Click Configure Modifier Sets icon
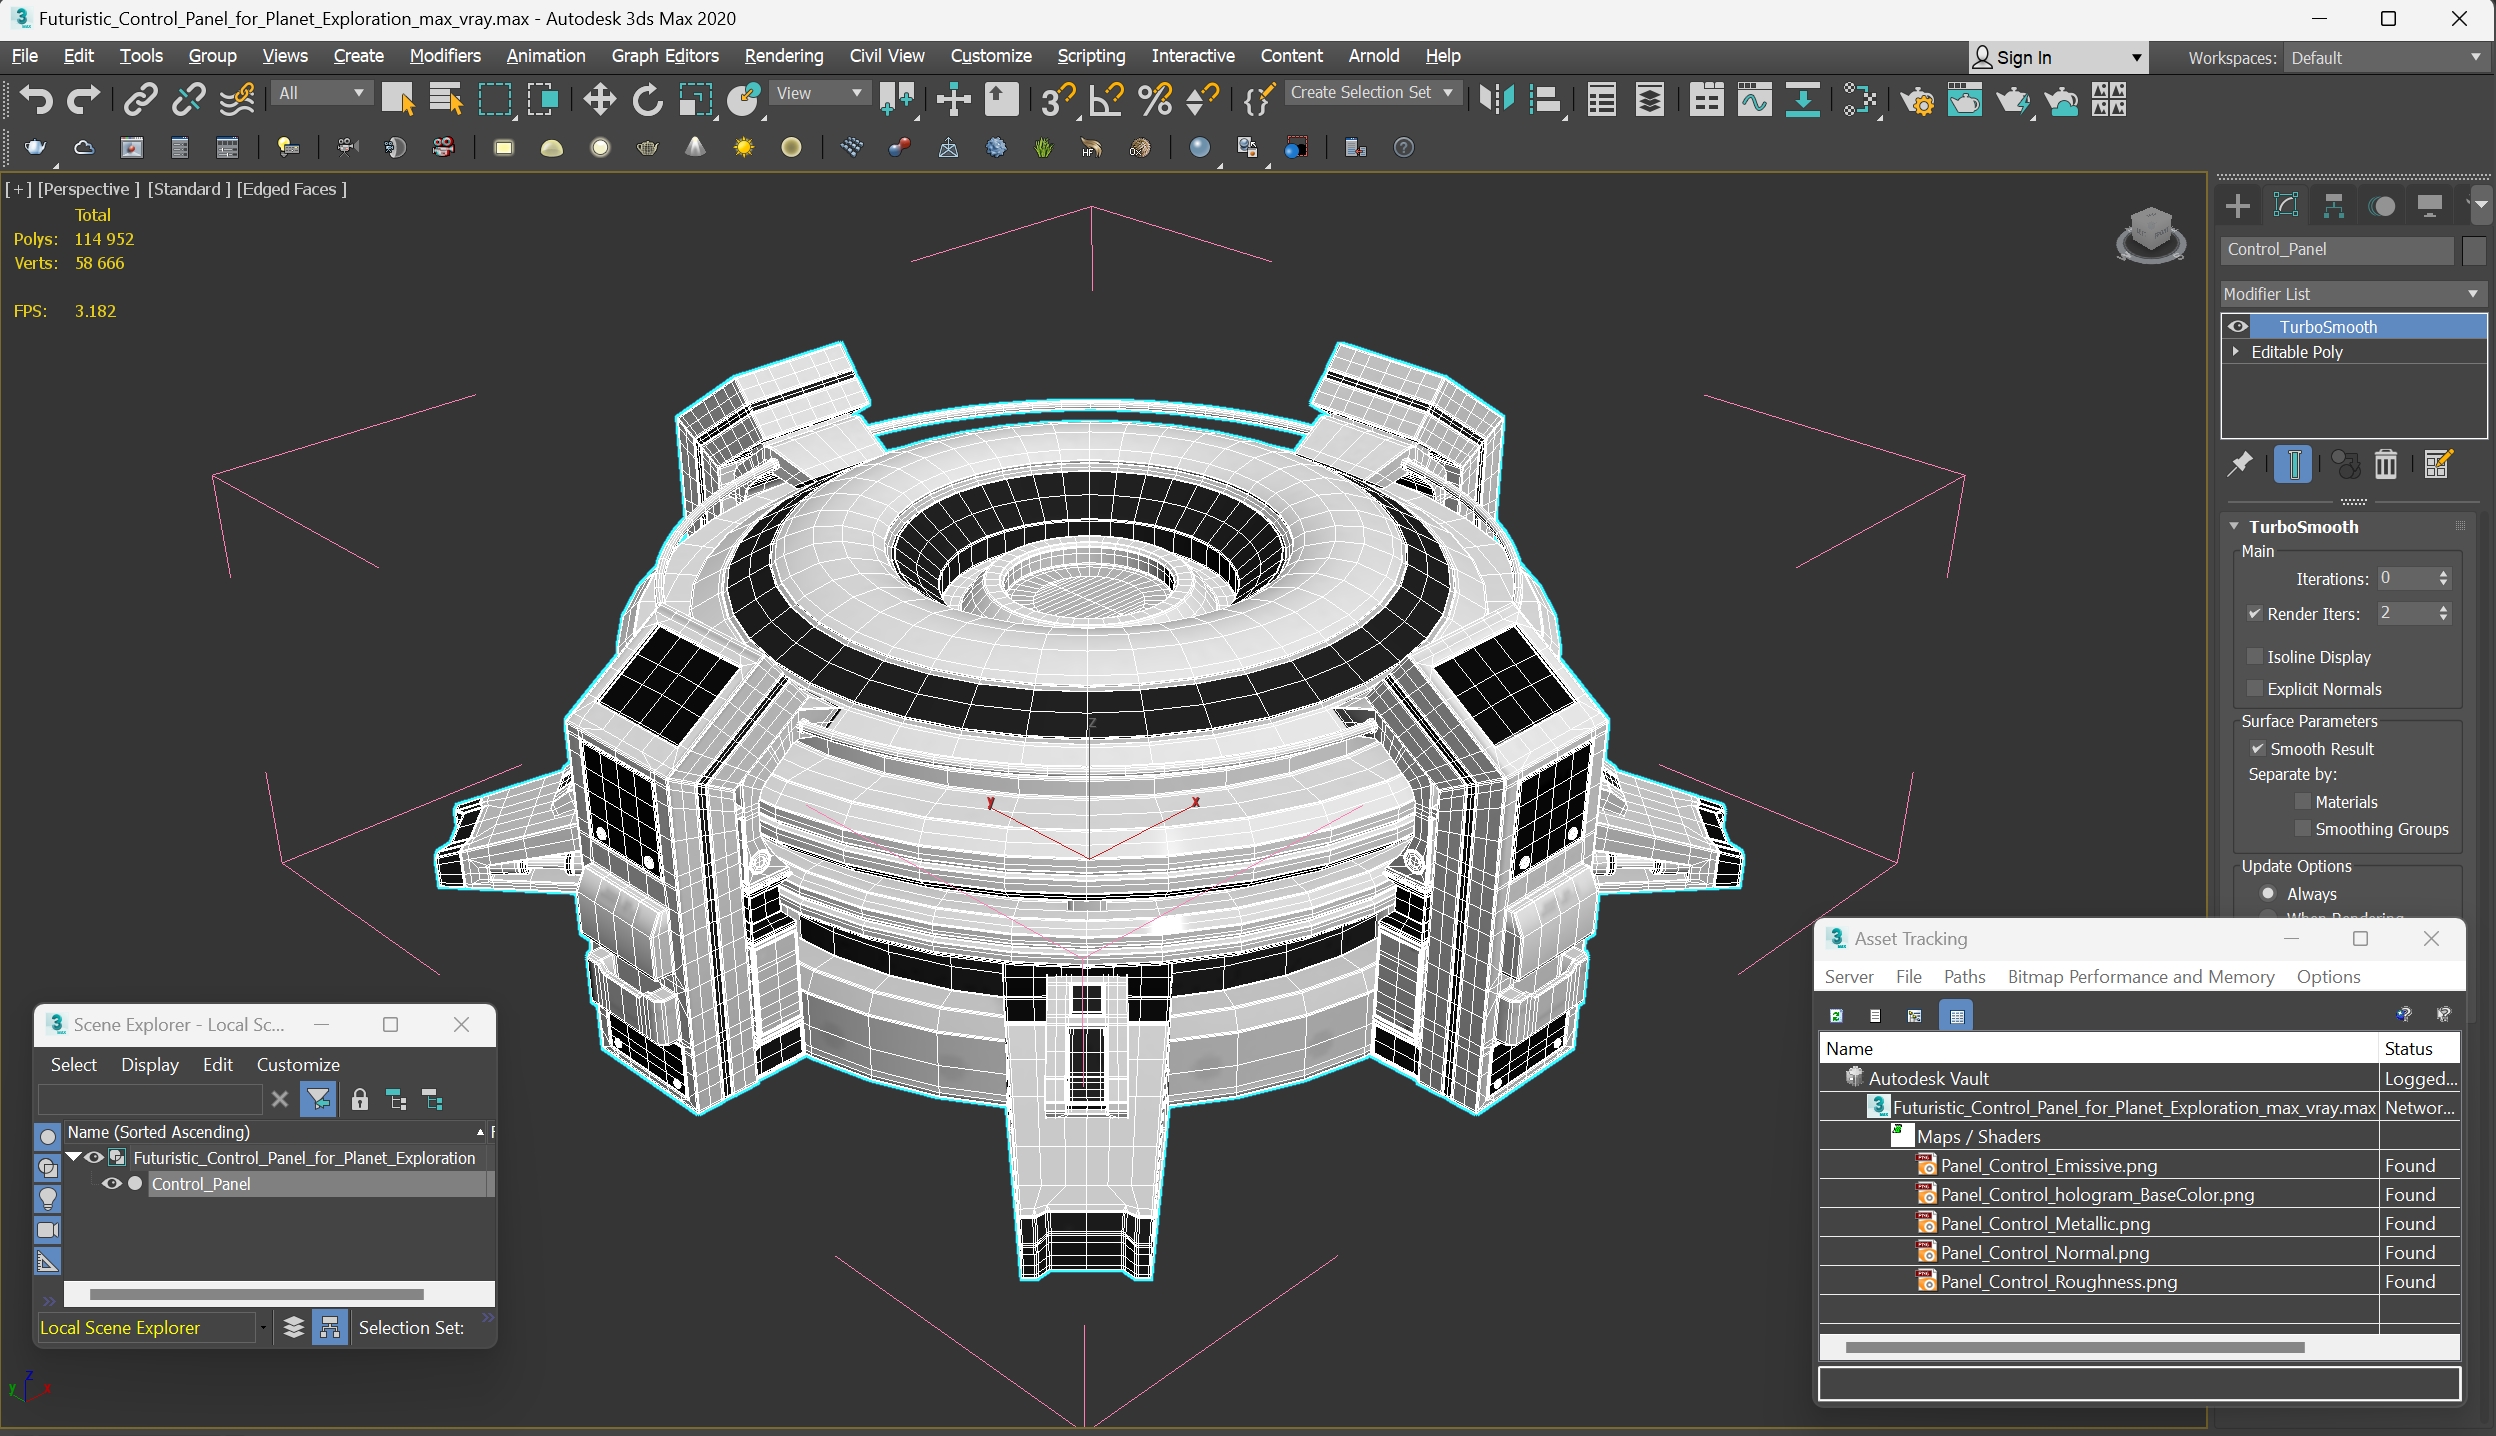This screenshot has width=2496, height=1436. (x=2438, y=464)
